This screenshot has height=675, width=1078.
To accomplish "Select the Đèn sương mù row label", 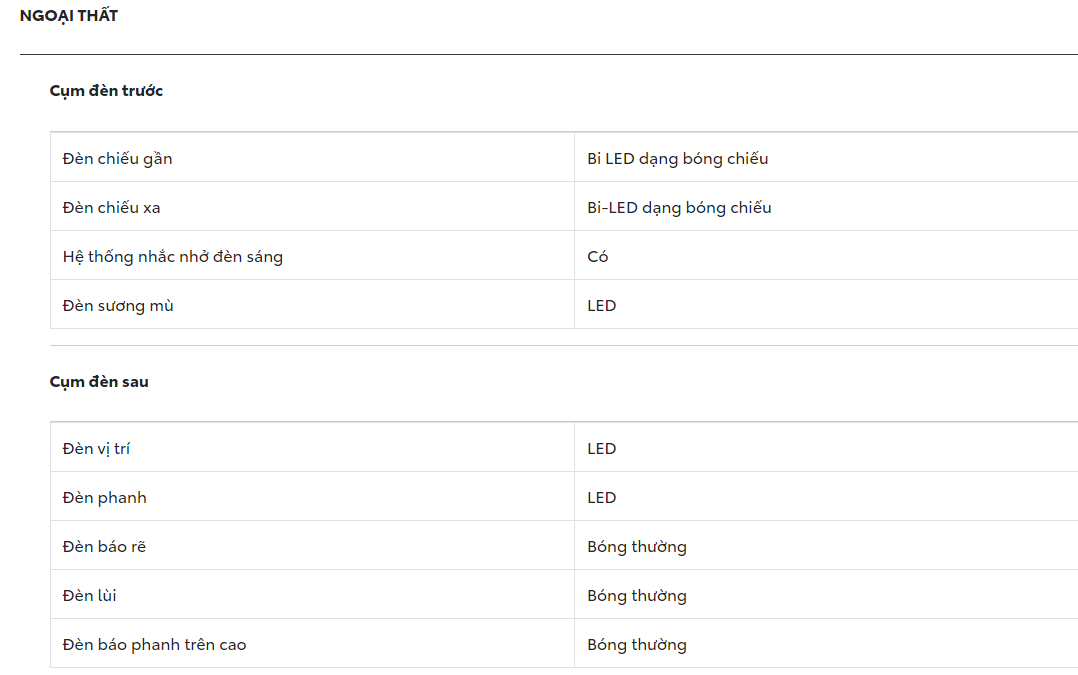I will pyautogui.click(x=118, y=306).
